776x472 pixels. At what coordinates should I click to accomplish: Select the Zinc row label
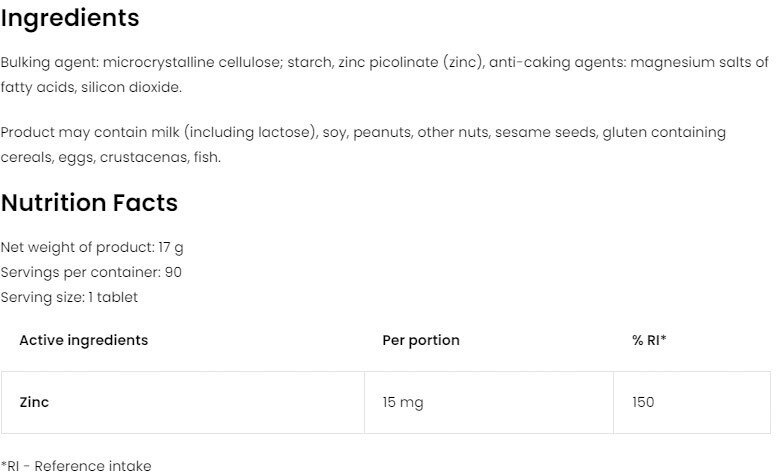click(x=34, y=402)
